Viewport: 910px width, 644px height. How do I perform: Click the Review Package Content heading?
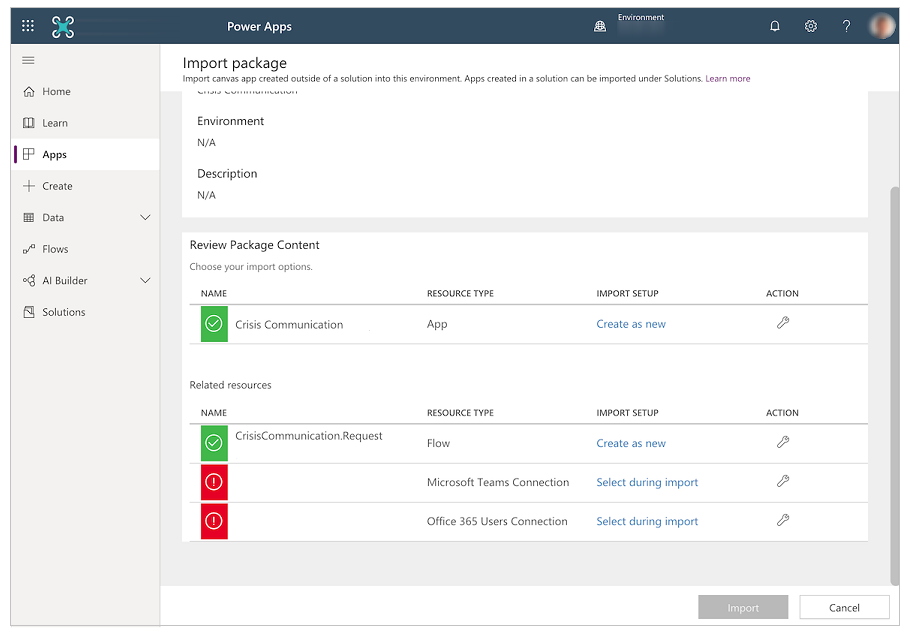click(x=254, y=245)
